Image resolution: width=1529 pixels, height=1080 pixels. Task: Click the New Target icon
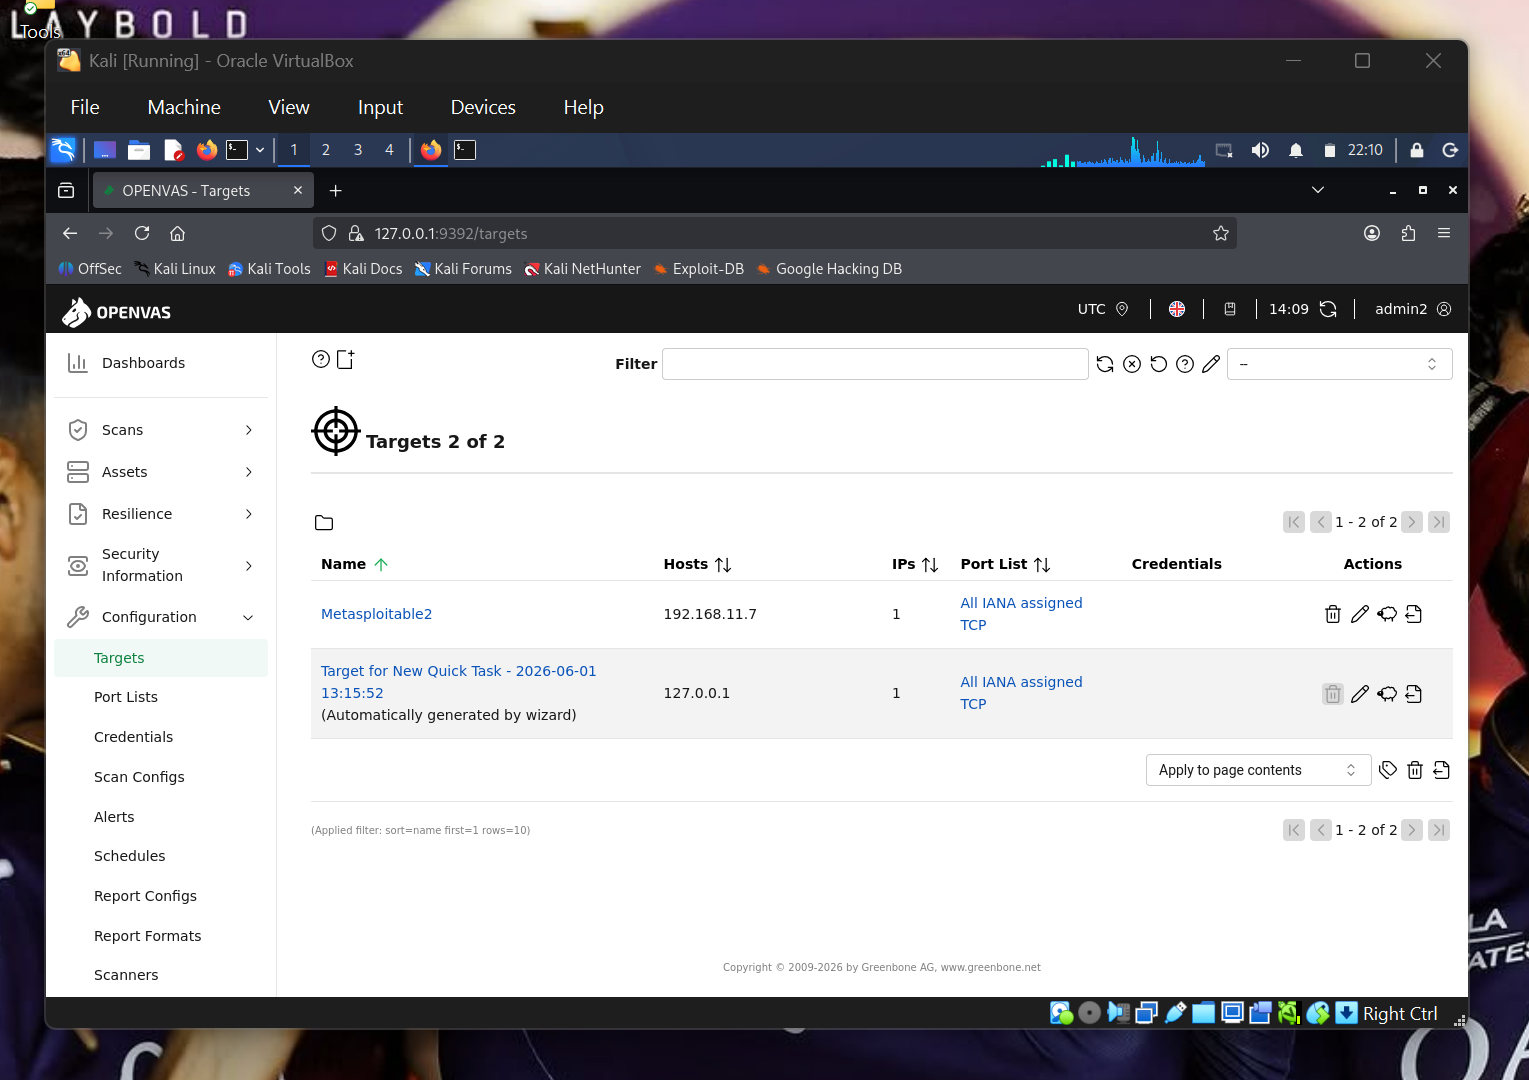pos(346,360)
